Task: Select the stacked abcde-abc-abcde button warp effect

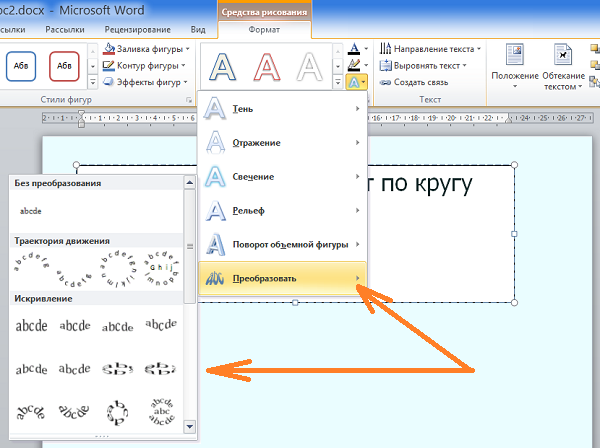Action: click(161, 412)
